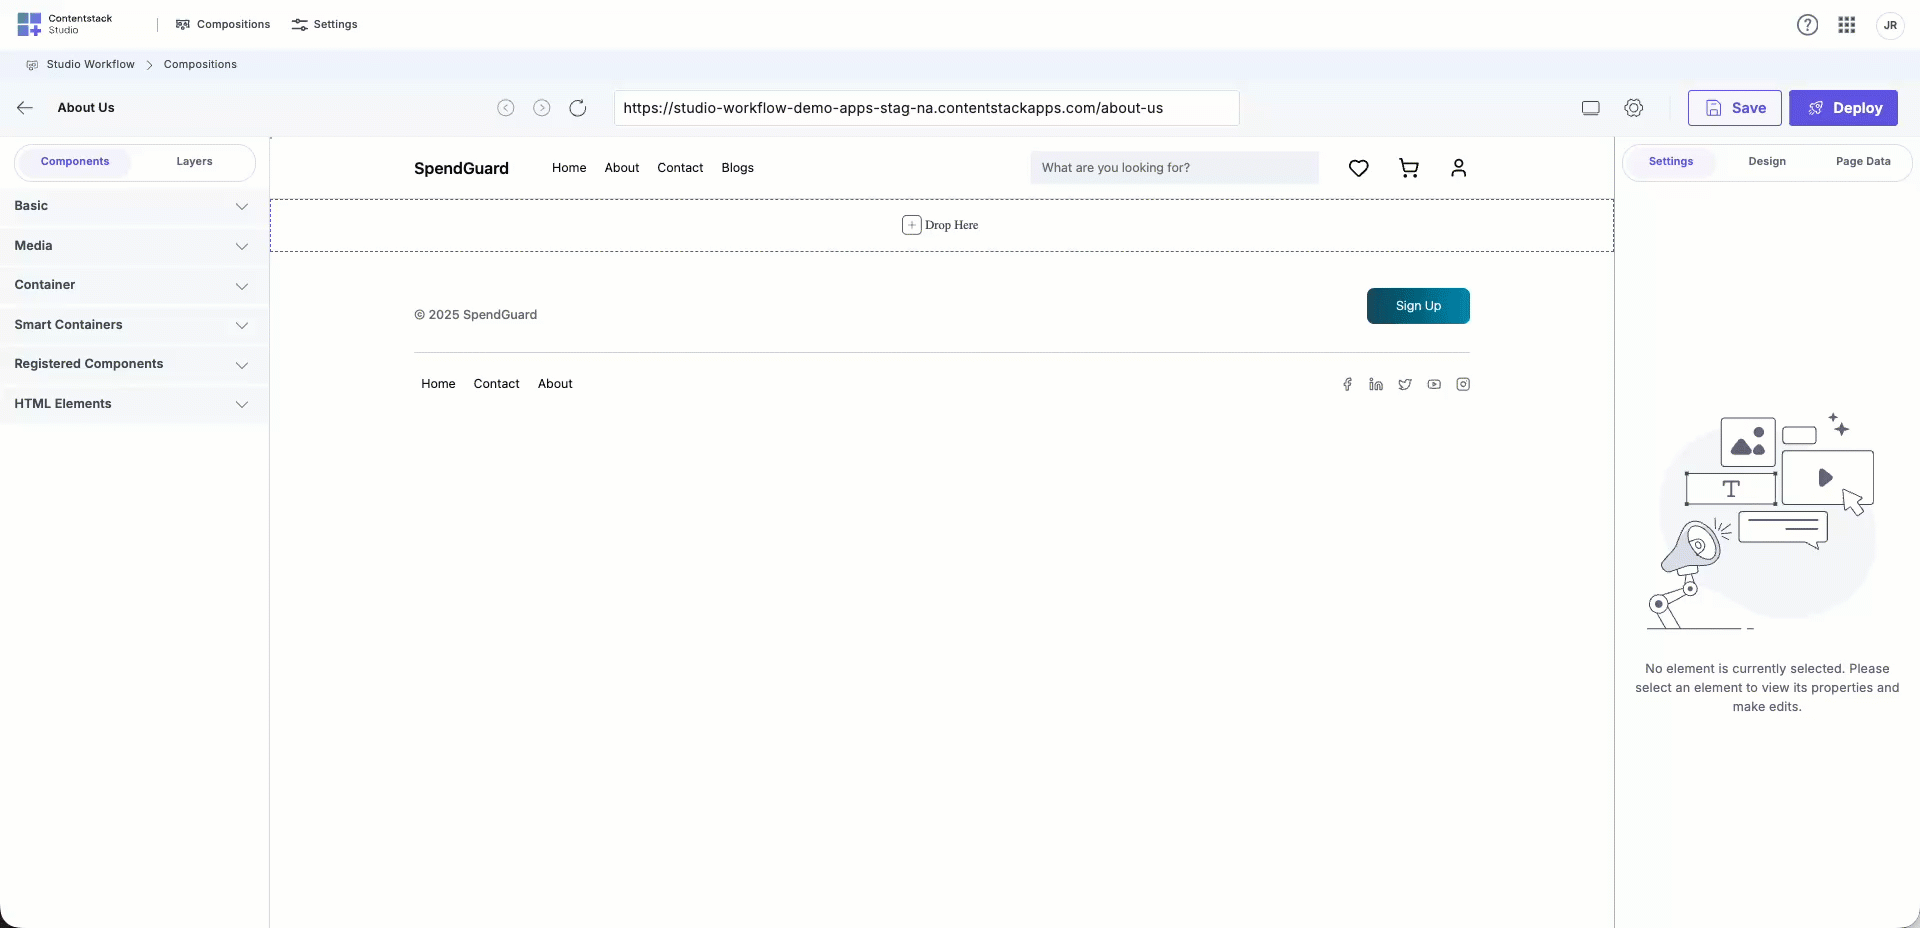Image resolution: width=1920 pixels, height=928 pixels.
Task: Click the plus icon in Drop Here zone
Action: pos(912,225)
